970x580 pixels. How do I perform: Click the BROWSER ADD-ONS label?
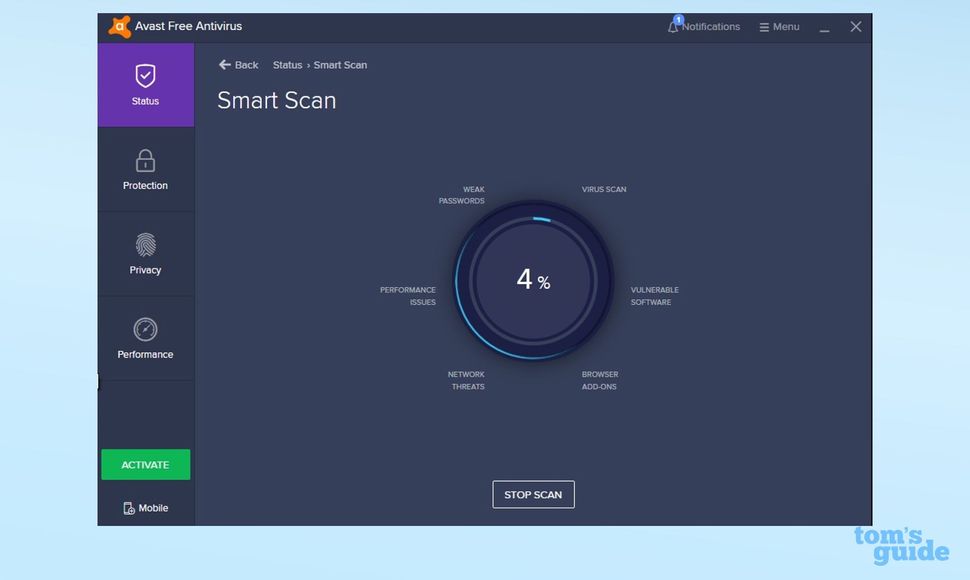point(599,380)
